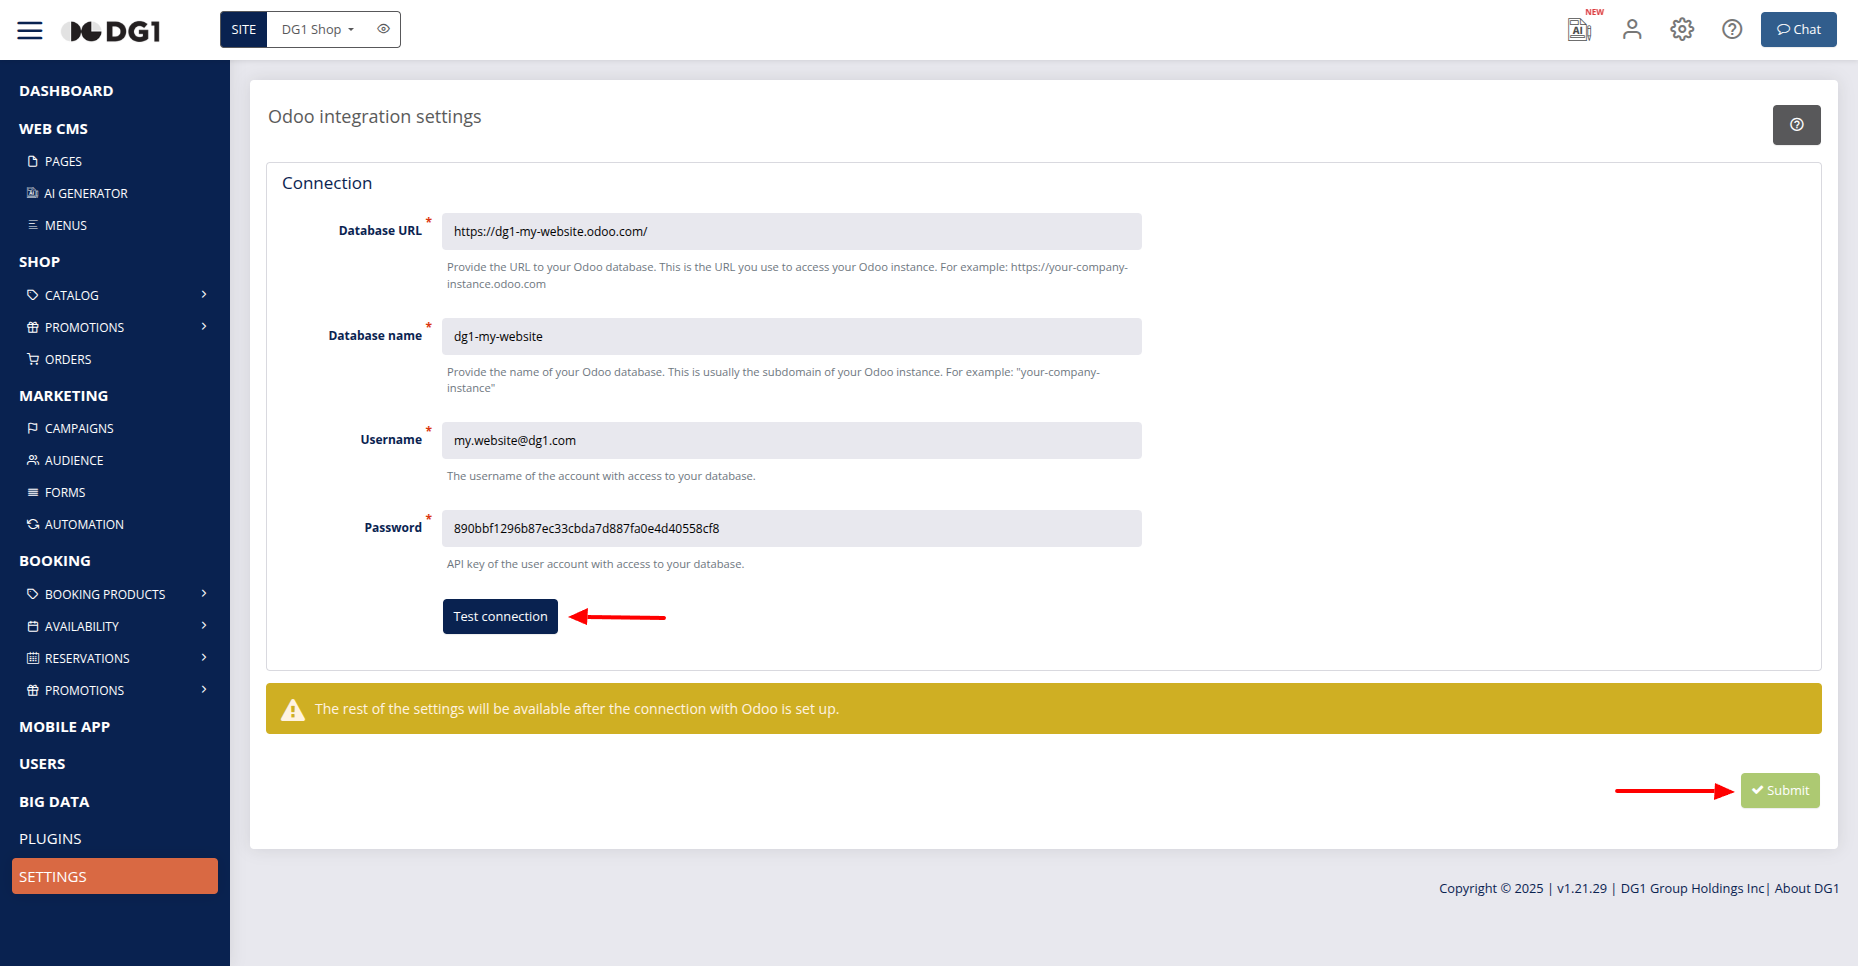Open PAGES in the sidebar
This screenshot has height=966, width=1858.
(63, 161)
